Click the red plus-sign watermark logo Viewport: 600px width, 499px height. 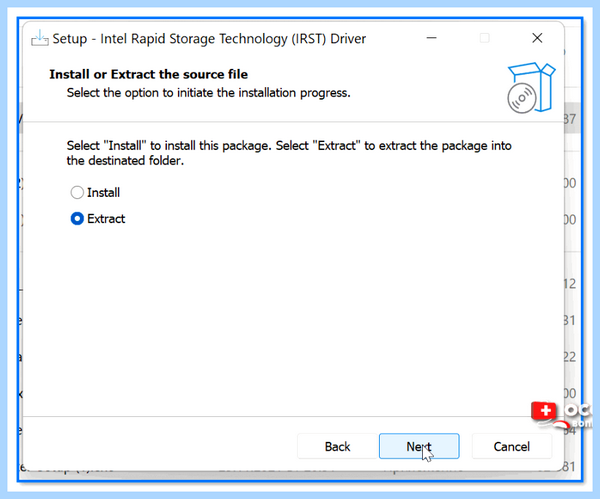[x=544, y=412]
